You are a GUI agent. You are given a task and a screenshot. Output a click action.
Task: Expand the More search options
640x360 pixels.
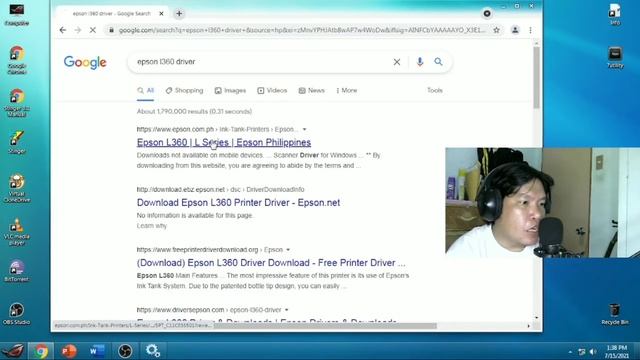tap(347, 91)
